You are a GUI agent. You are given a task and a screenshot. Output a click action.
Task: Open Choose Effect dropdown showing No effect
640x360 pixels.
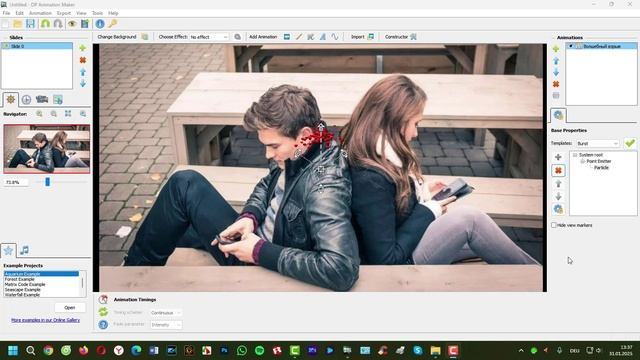[x=209, y=37]
